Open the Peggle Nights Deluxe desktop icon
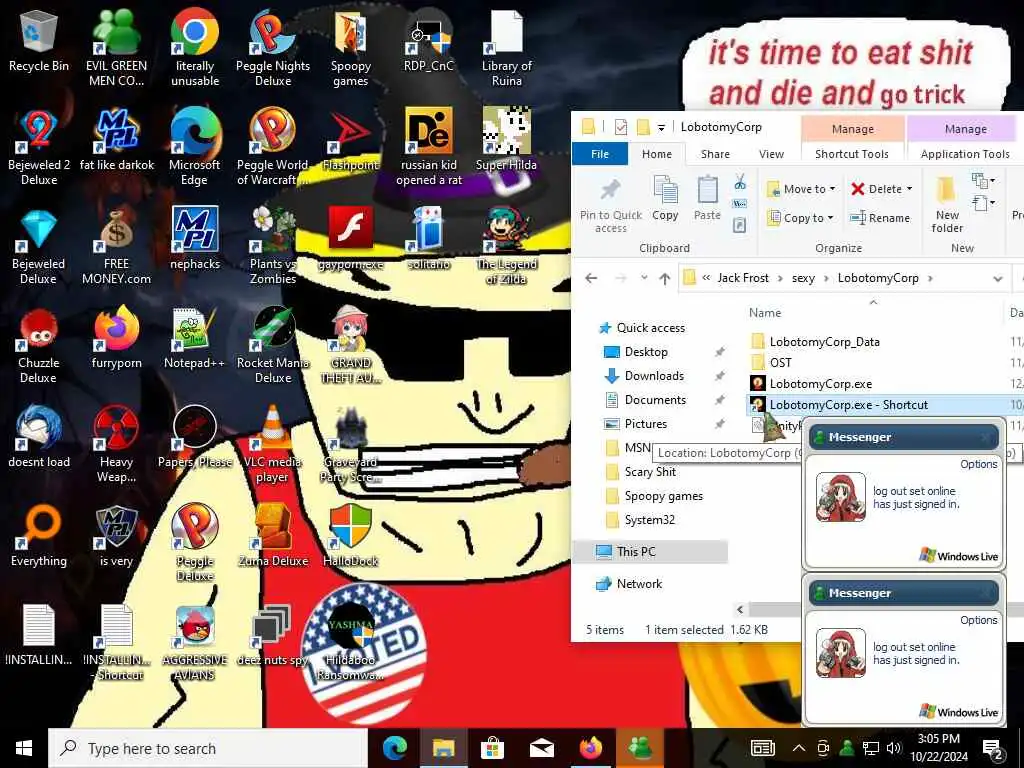This screenshot has width=1024, height=768. click(273, 49)
